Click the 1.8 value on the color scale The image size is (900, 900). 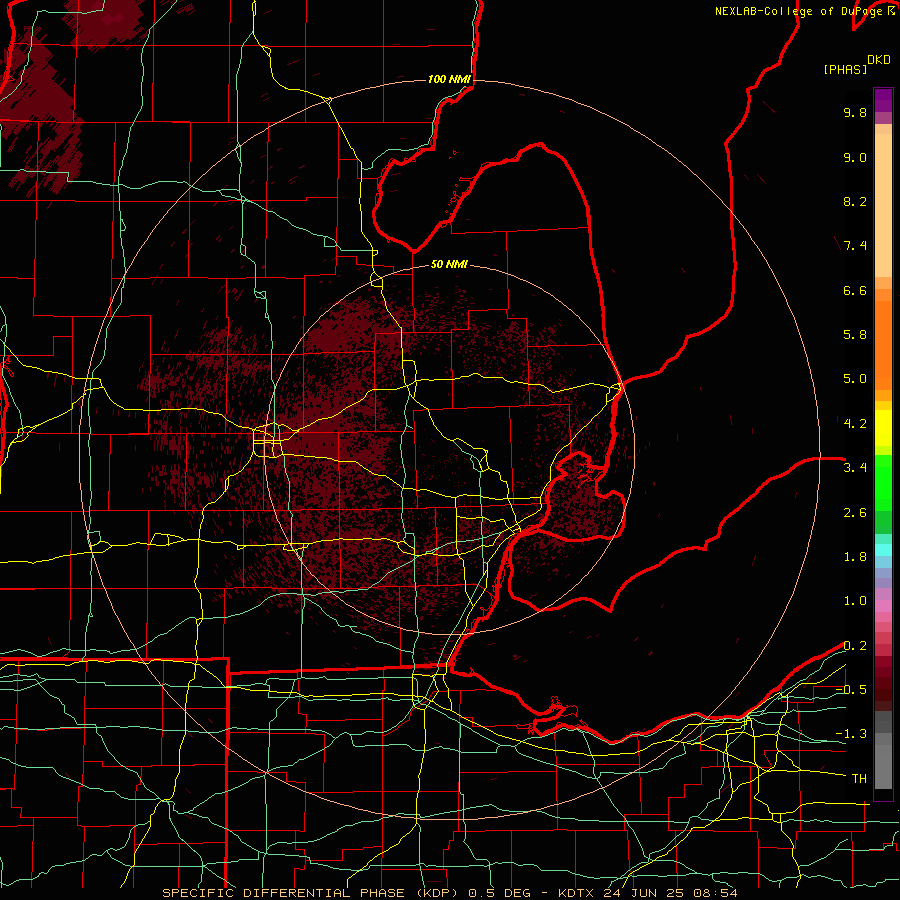[x=855, y=557]
